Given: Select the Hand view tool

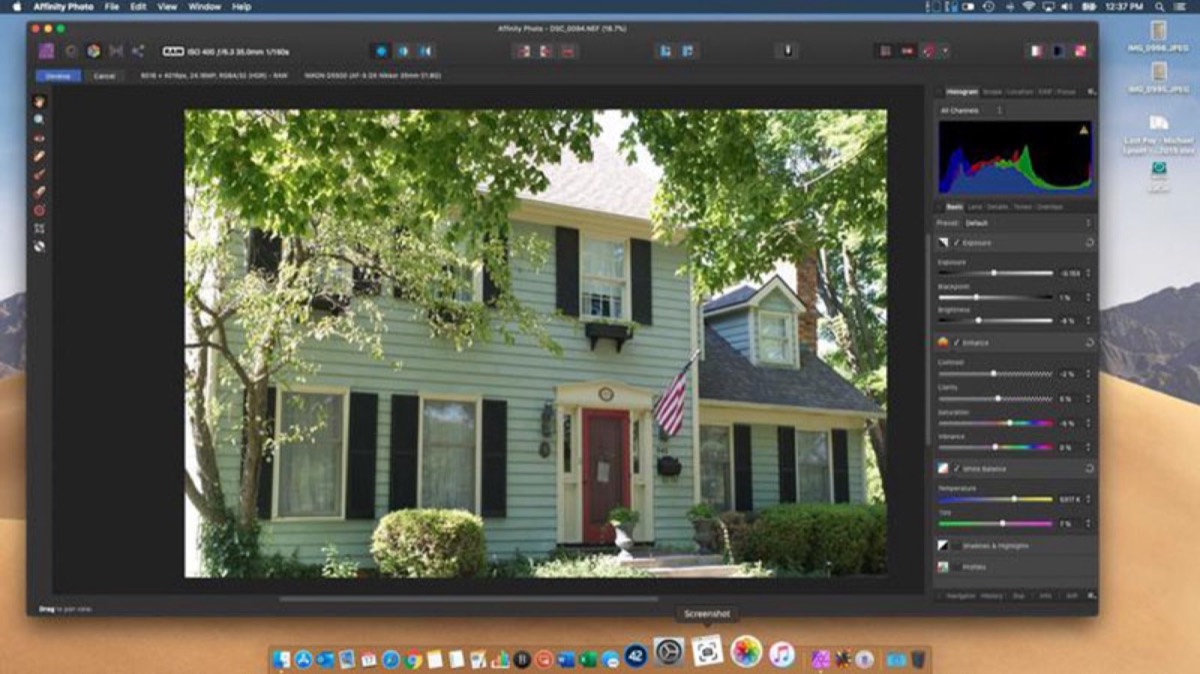Looking at the screenshot, I should pyautogui.click(x=39, y=101).
